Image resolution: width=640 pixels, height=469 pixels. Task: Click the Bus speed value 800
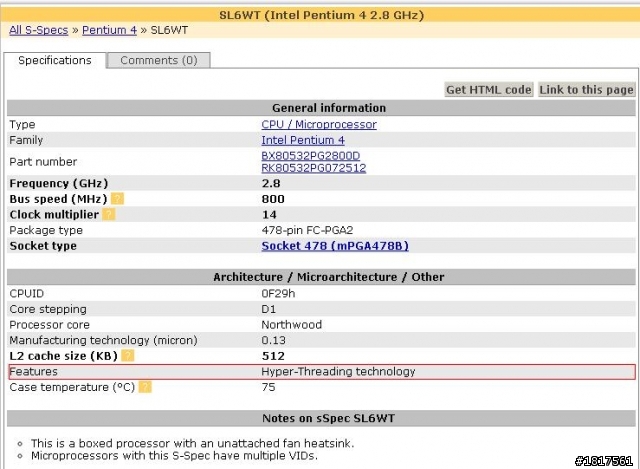[273, 199]
